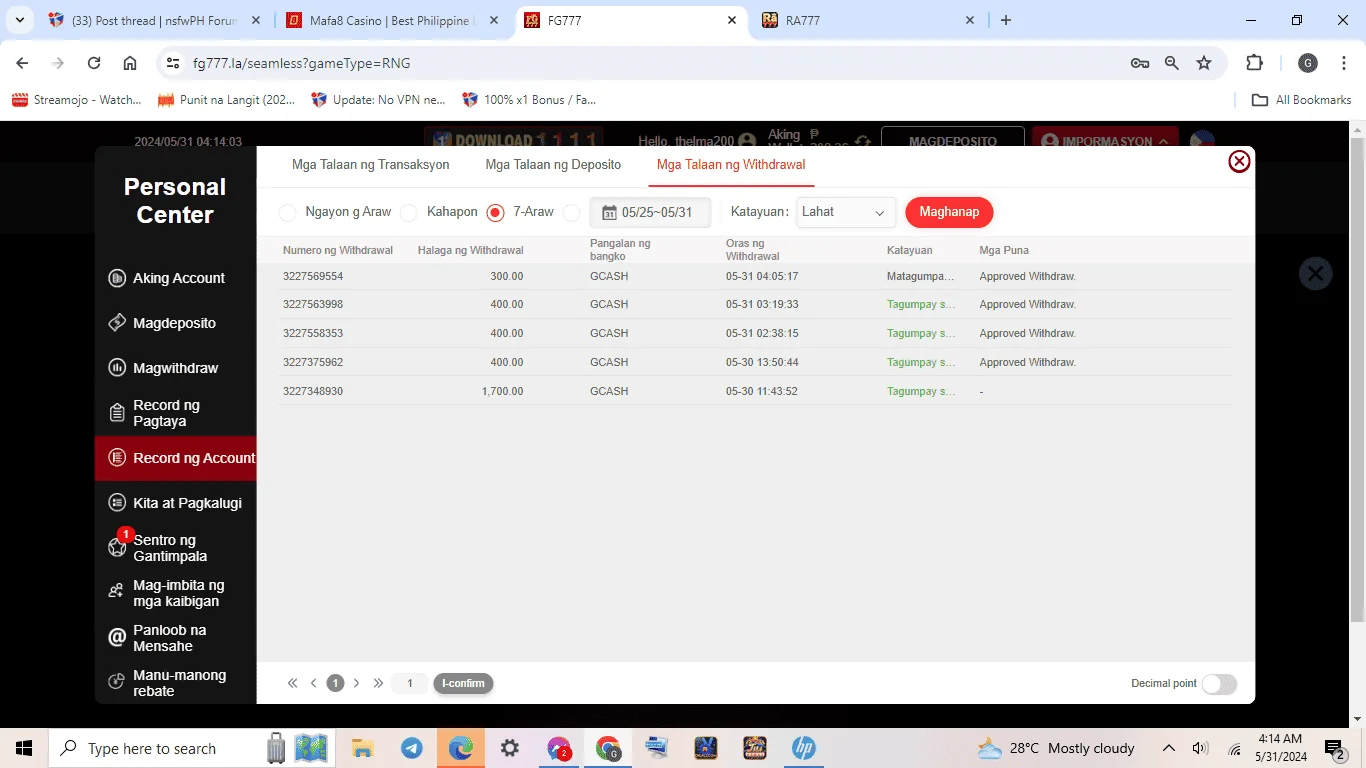The width and height of the screenshot is (1366, 768).
Task: Open All Bookmarks folder
Action: click(x=1302, y=100)
